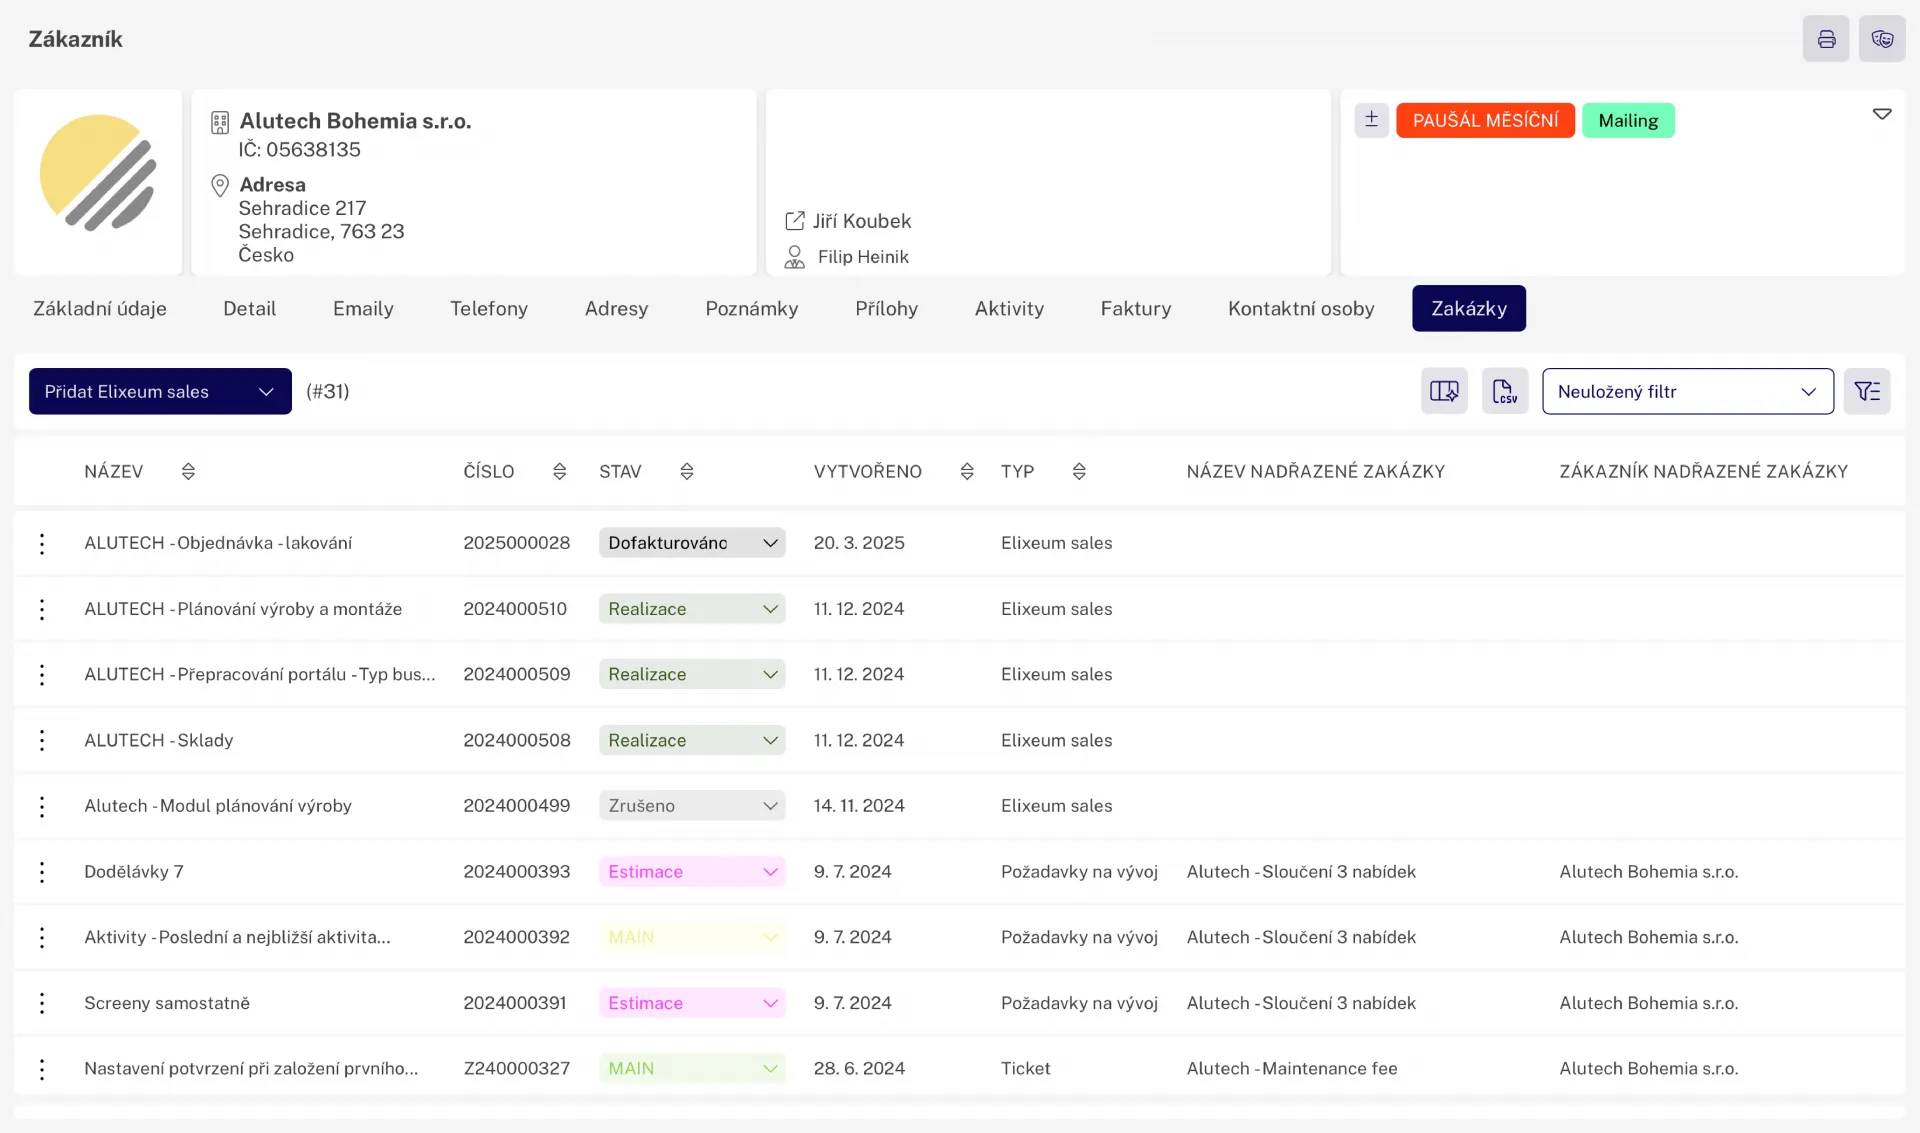Click the plus/minus tag add icon

(1371, 120)
